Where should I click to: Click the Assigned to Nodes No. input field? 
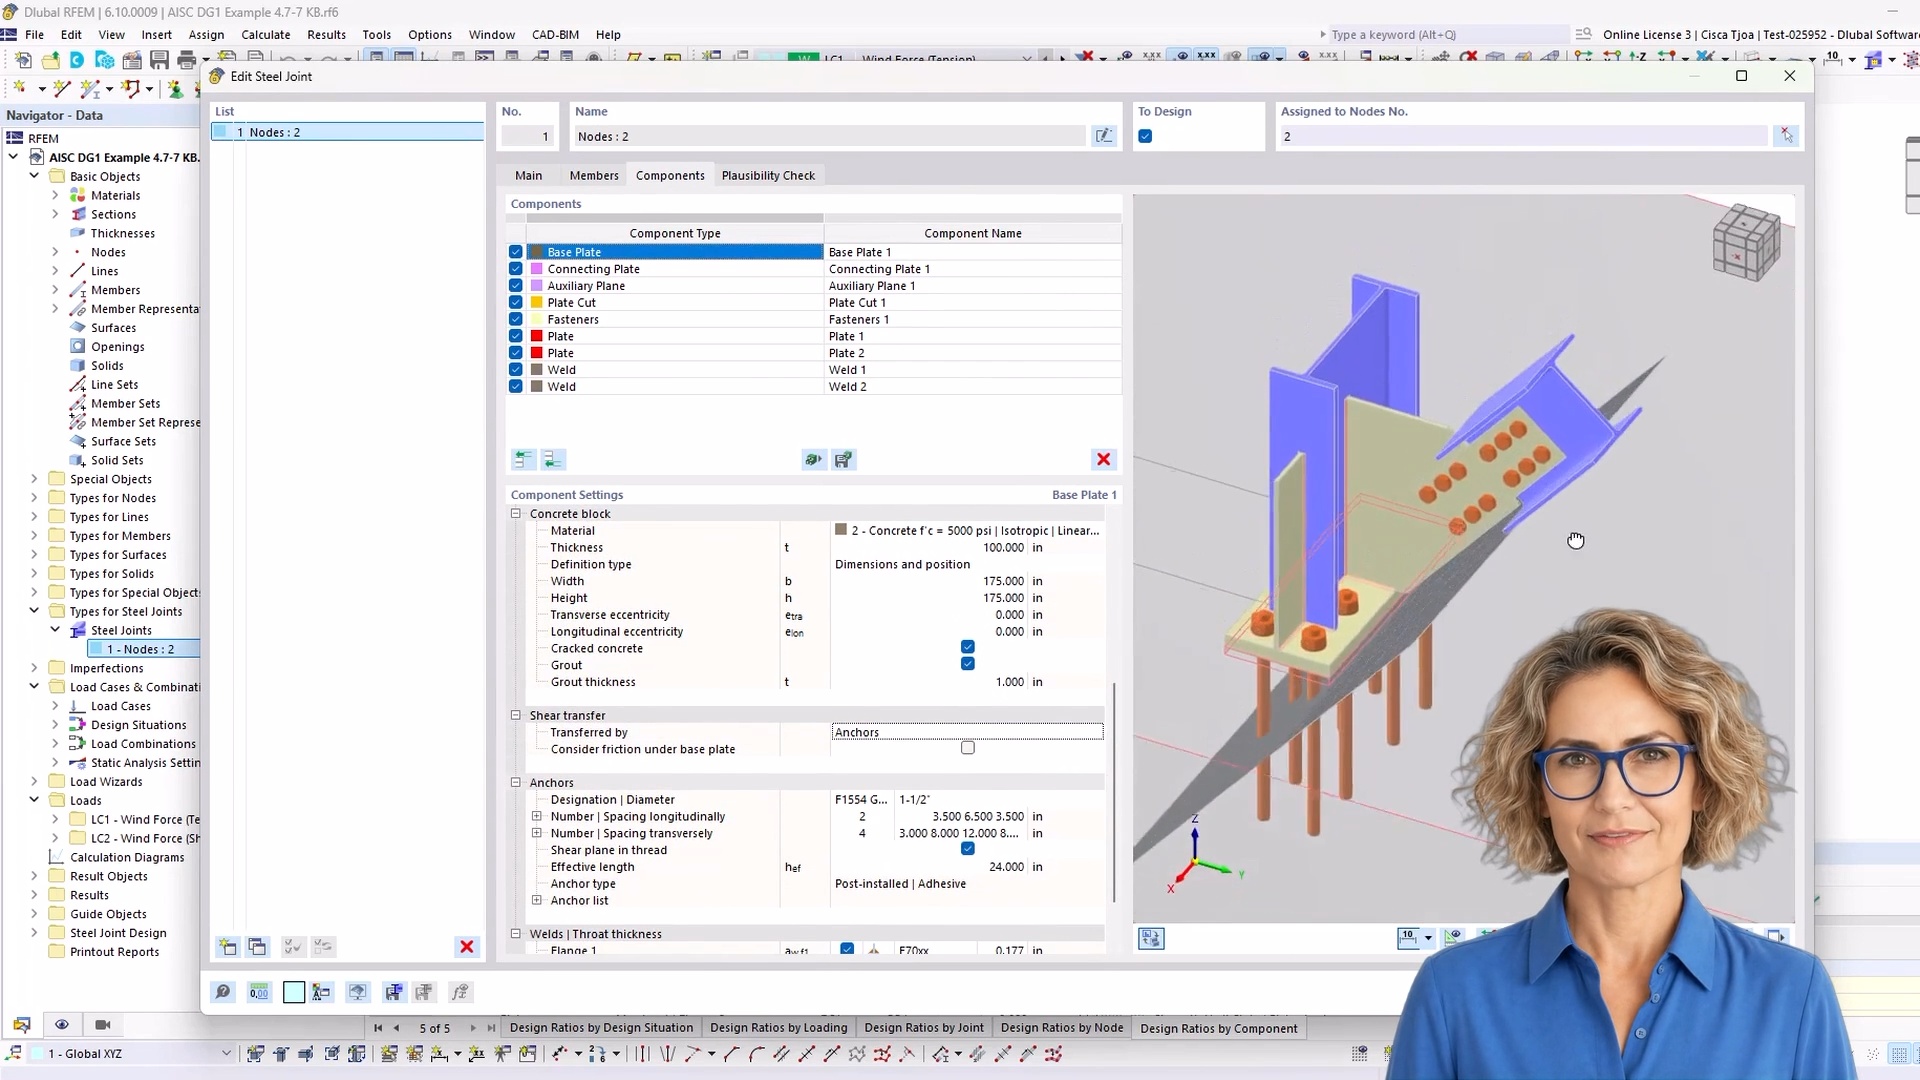tap(1522, 136)
